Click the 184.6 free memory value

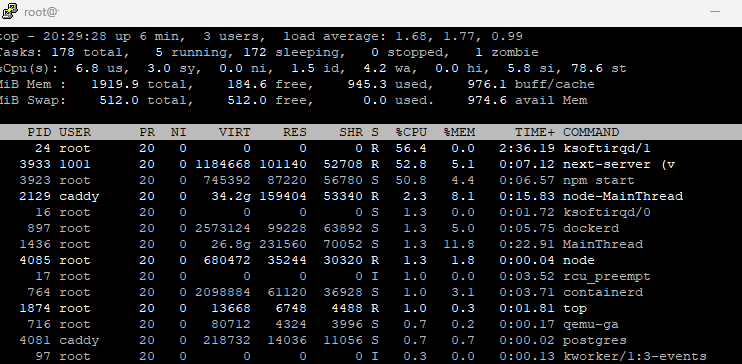(247, 84)
